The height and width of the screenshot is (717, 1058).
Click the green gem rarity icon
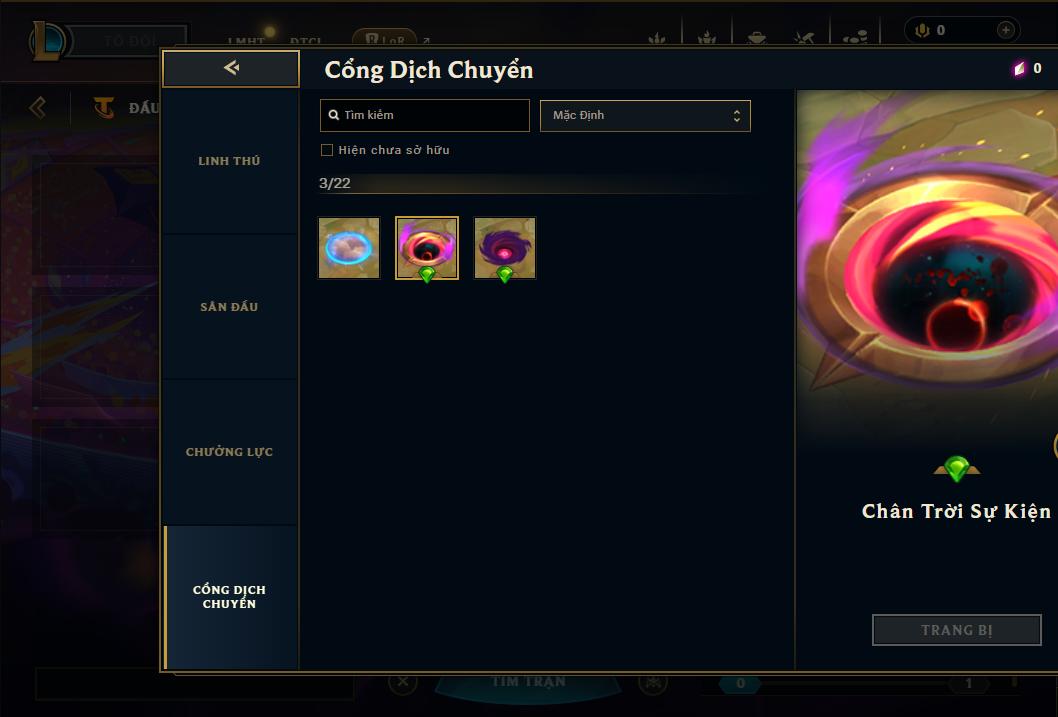[956, 468]
